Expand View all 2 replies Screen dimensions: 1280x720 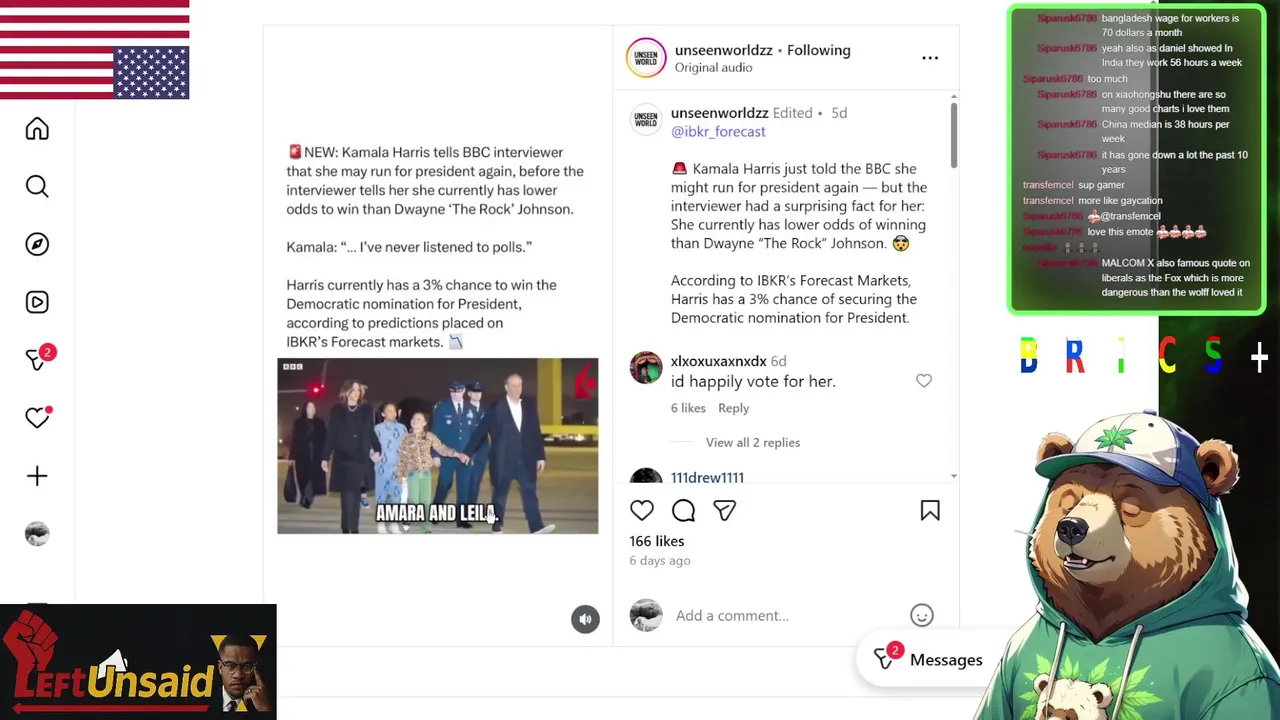753,442
